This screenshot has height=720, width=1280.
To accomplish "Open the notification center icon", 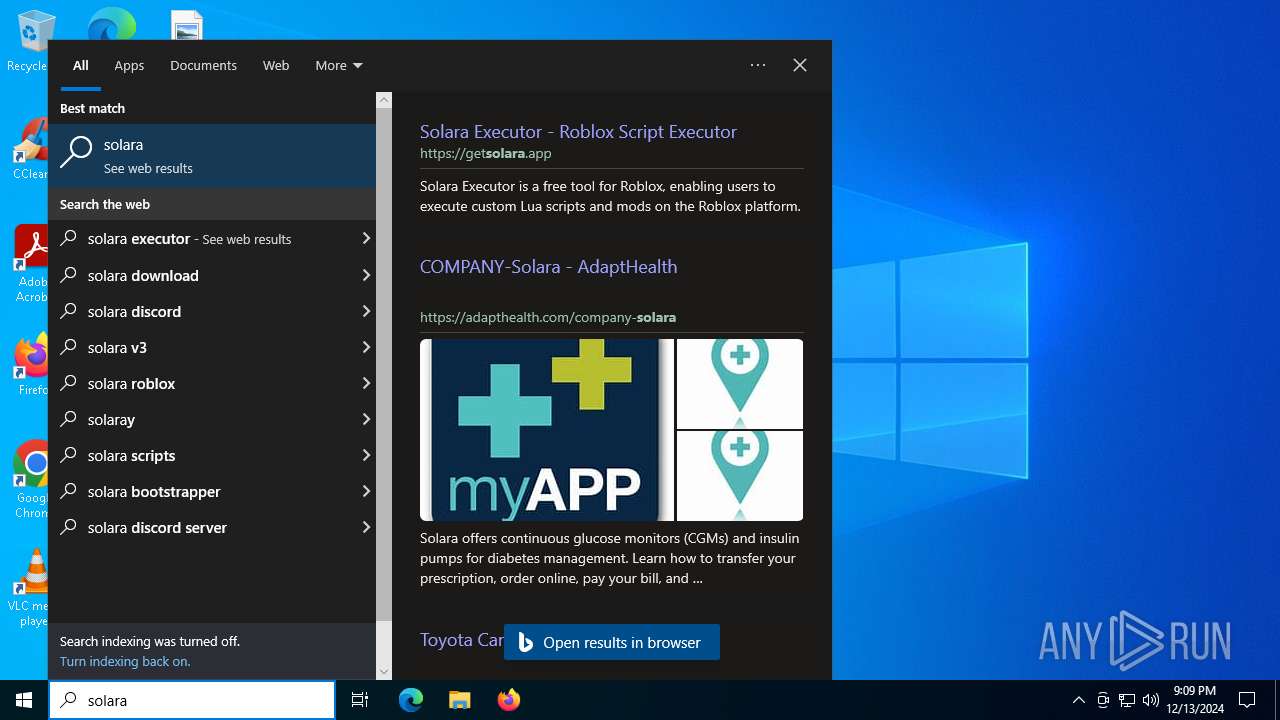I will [x=1247, y=700].
